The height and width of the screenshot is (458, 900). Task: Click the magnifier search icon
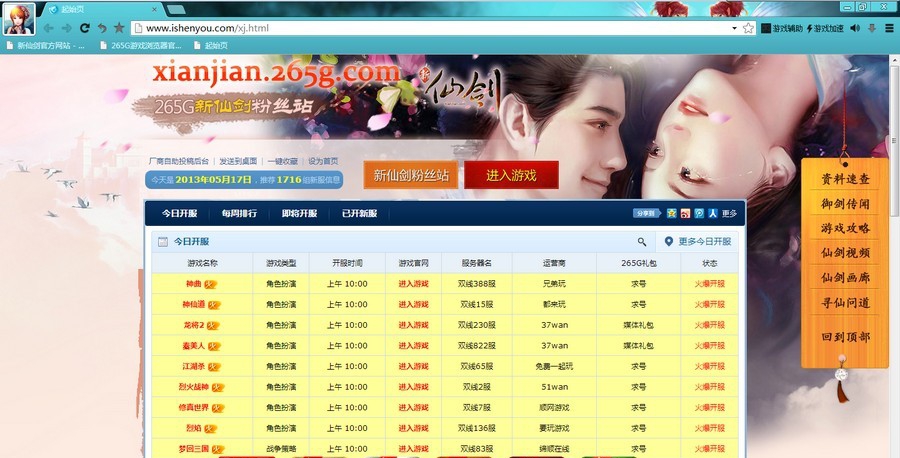click(x=642, y=242)
